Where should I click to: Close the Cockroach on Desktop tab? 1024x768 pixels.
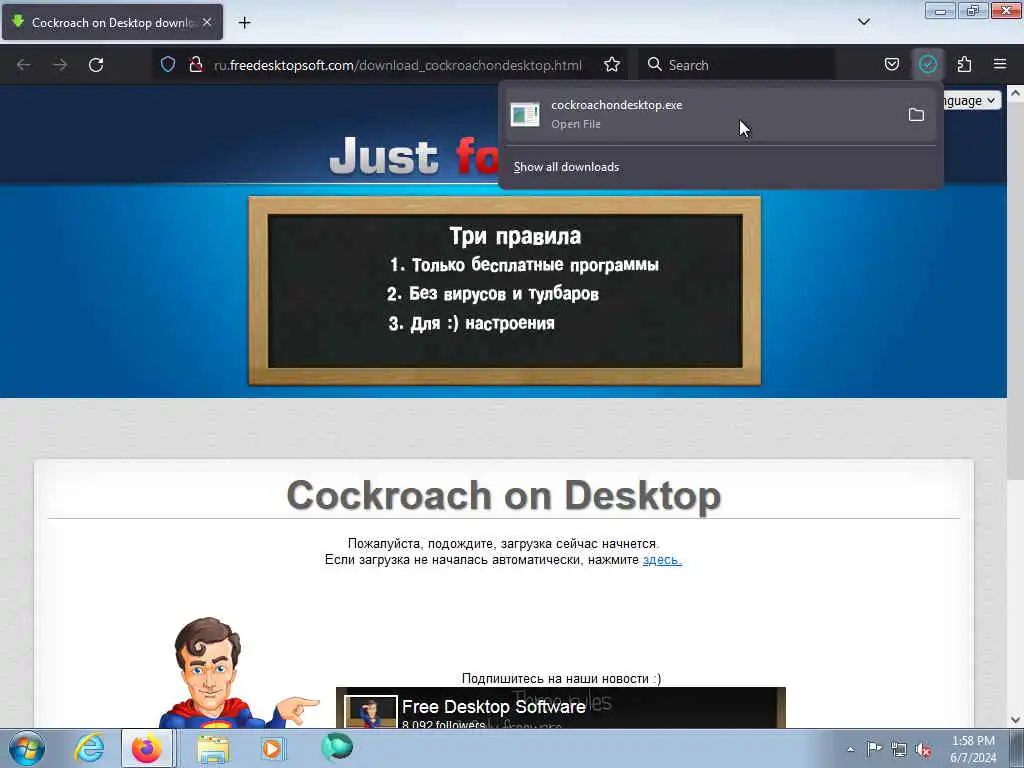tap(207, 22)
